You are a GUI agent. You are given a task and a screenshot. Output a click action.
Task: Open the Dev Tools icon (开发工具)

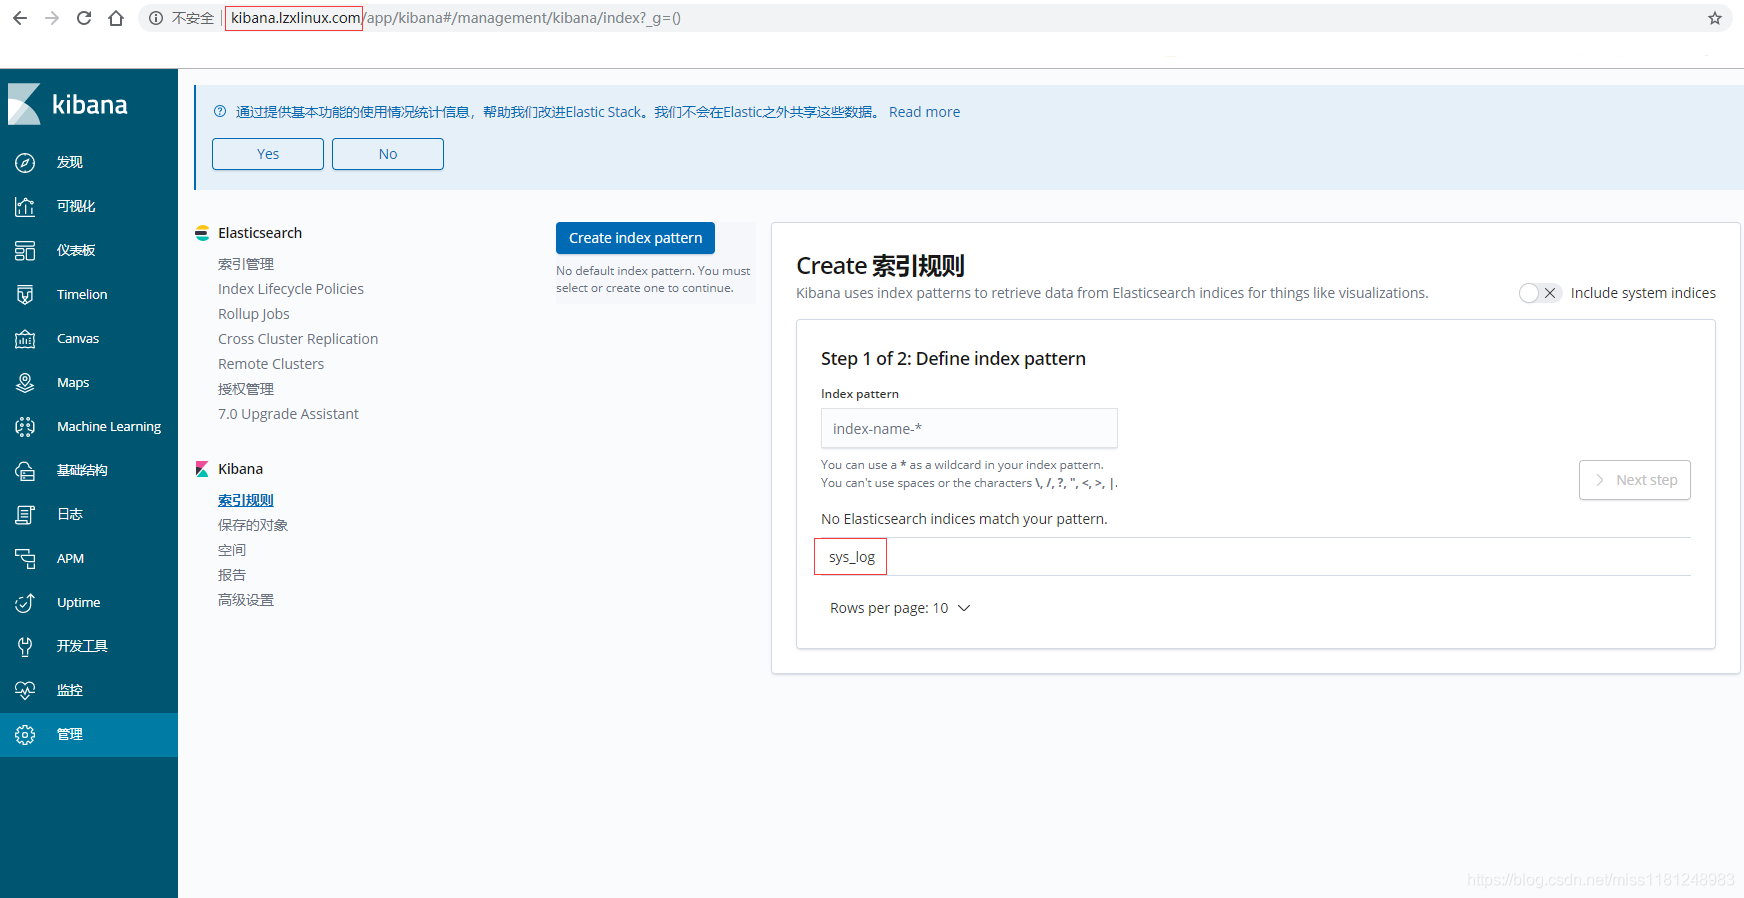[x=25, y=646]
